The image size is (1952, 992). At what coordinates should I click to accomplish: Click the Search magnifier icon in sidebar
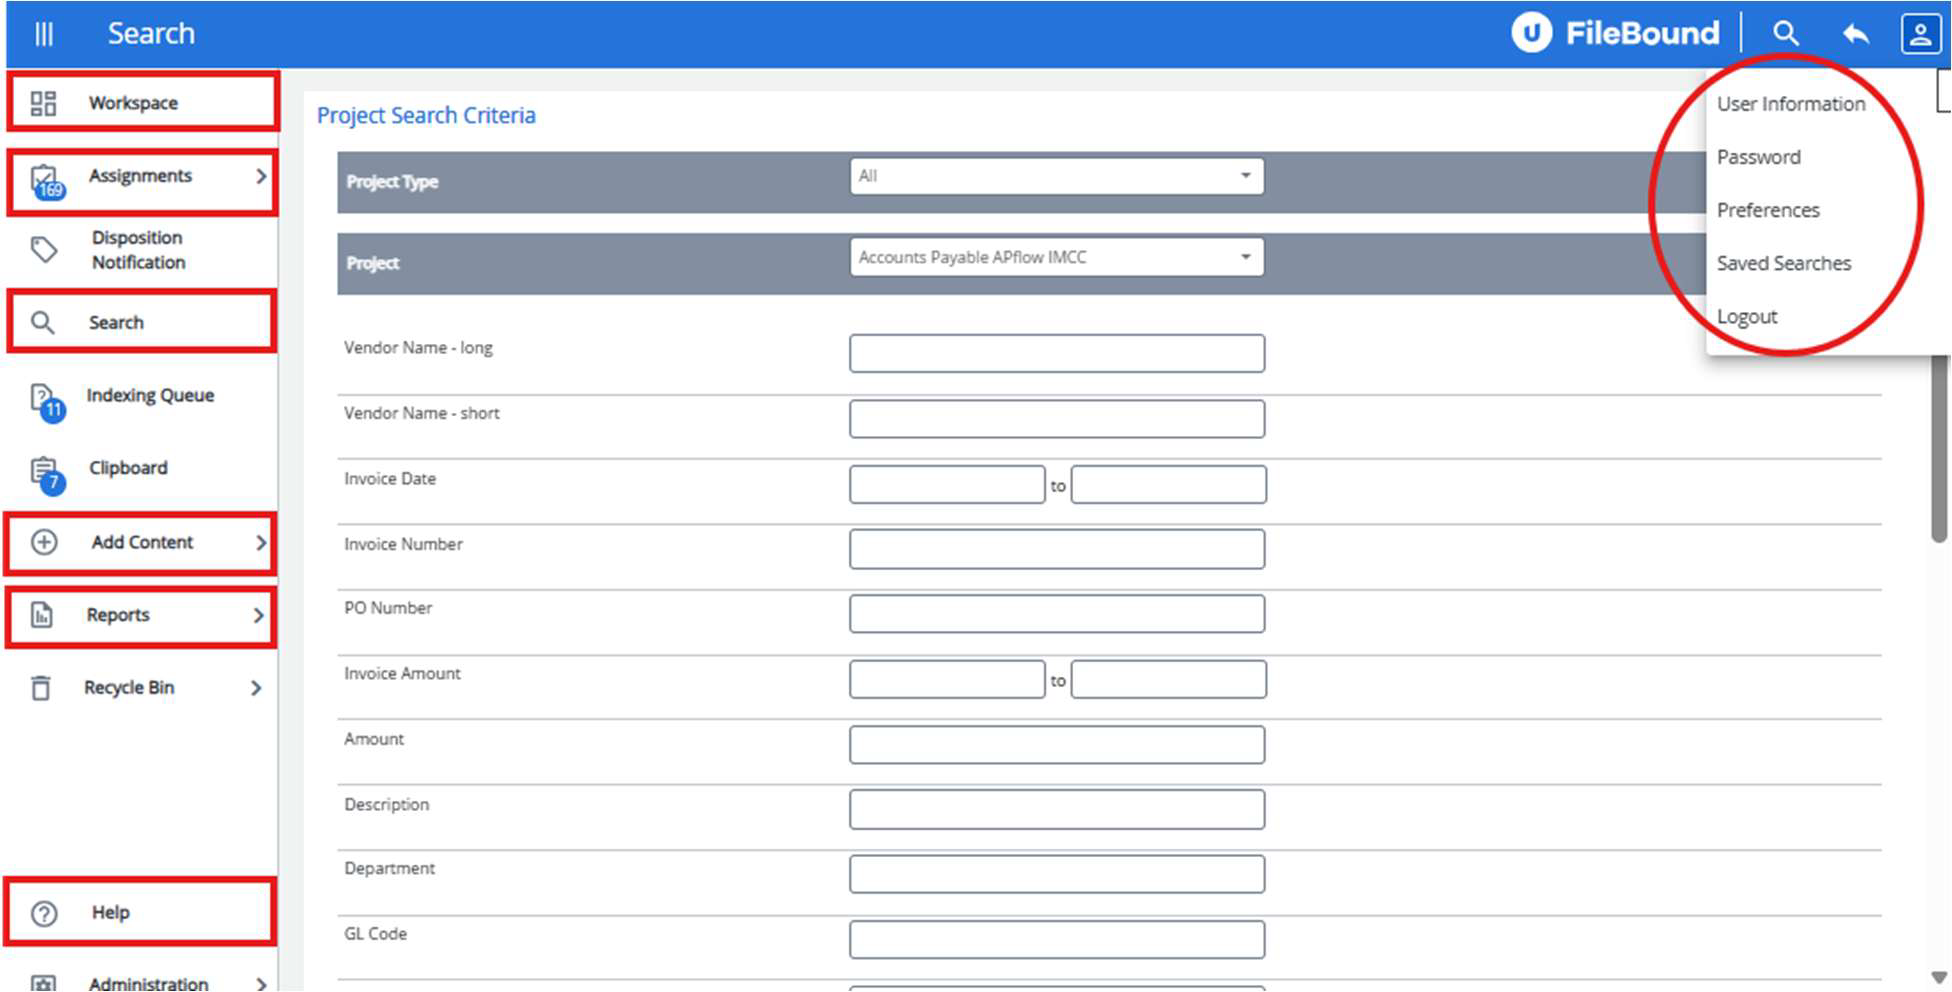click(x=42, y=322)
